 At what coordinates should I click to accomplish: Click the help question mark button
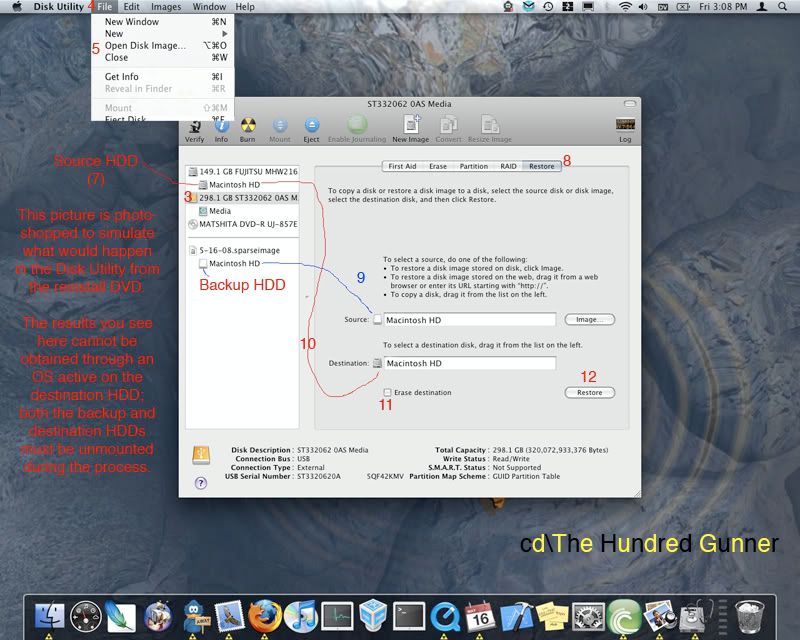click(201, 483)
